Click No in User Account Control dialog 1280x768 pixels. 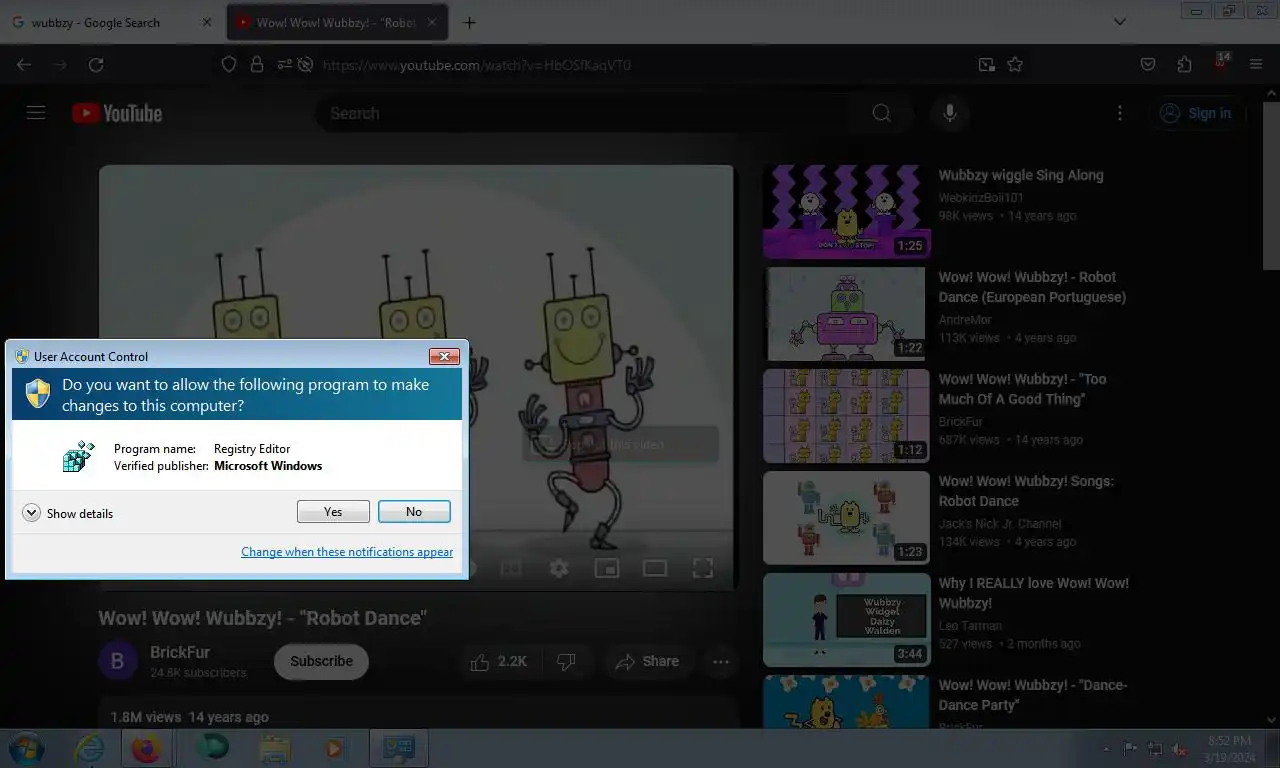(x=414, y=511)
